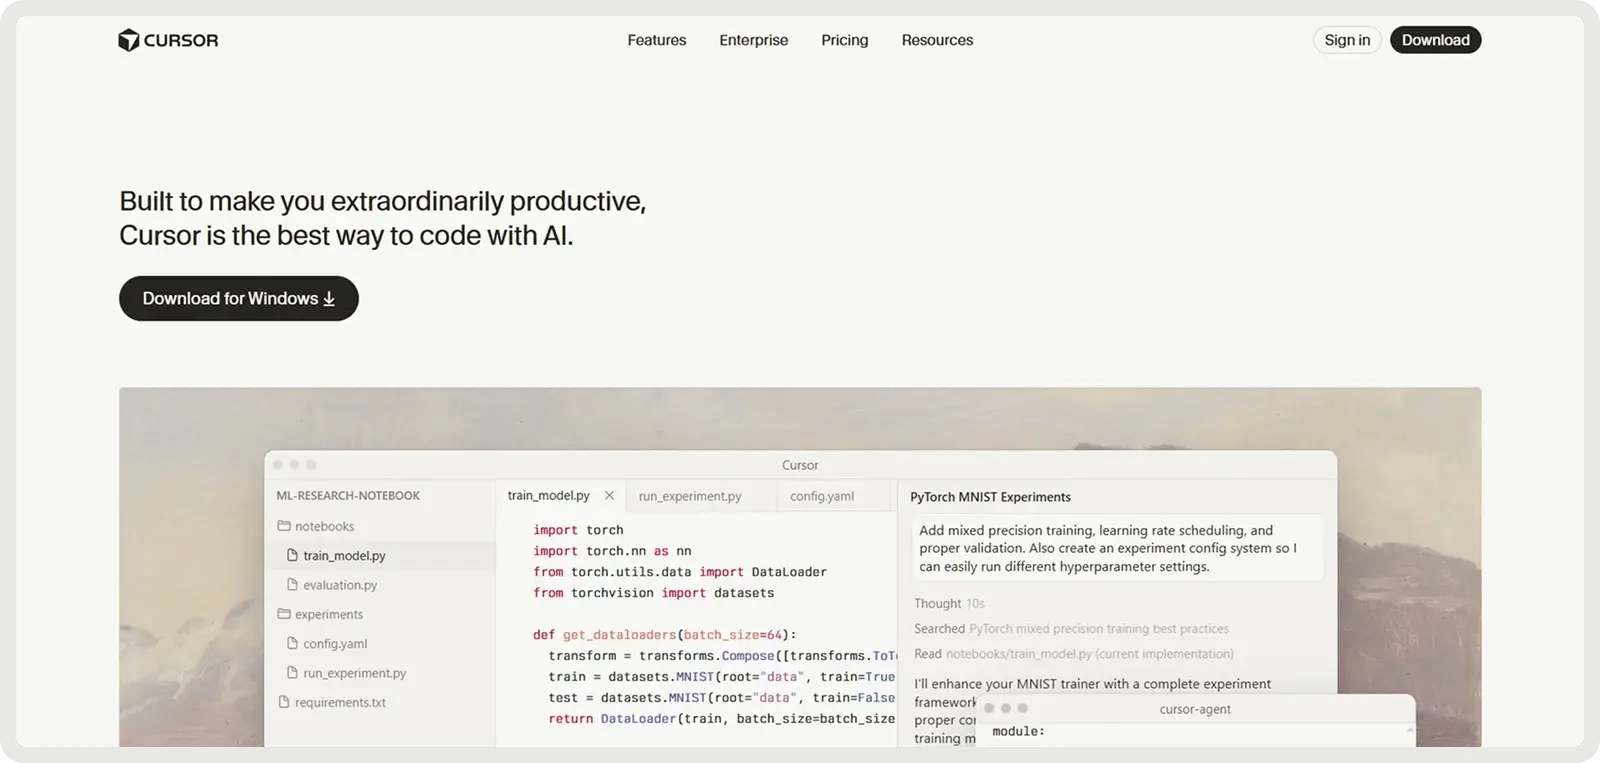Click the file icon beside config.yaml in sidebar
The width and height of the screenshot is (1600, 763).
click(293, 644)
